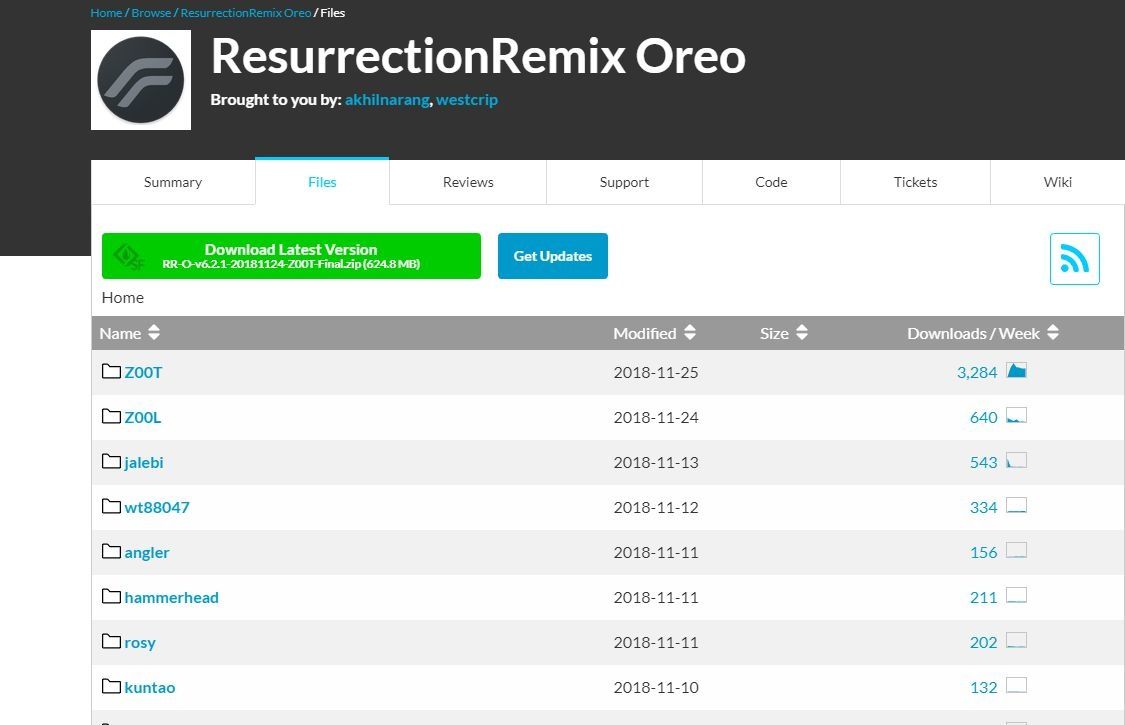
Task: Visit akhilnarang's profile link
Action: tap(387, 100)
